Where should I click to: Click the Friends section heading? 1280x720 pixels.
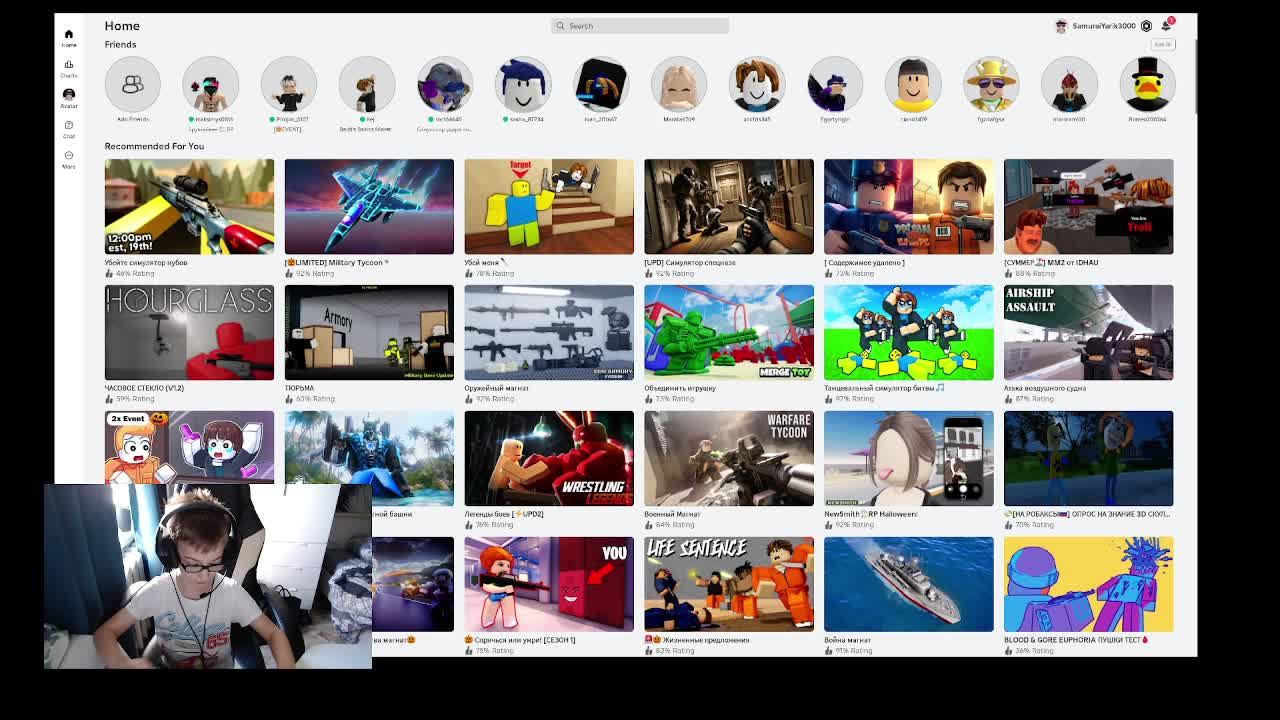coord(120,44)
